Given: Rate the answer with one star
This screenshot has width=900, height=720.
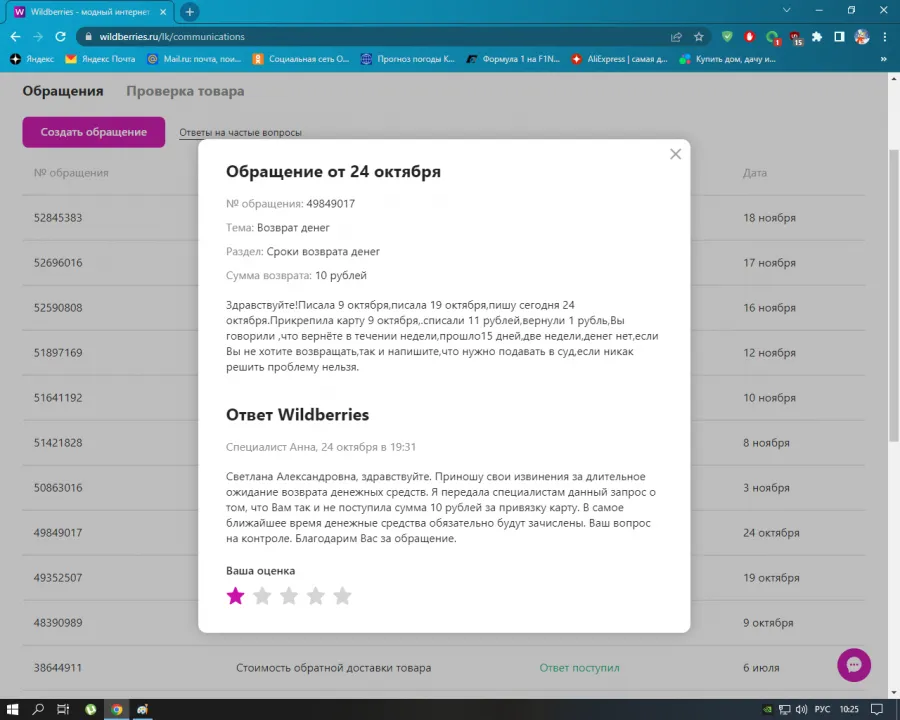Looking at the screenshot, I should click(x=235, y=596).
